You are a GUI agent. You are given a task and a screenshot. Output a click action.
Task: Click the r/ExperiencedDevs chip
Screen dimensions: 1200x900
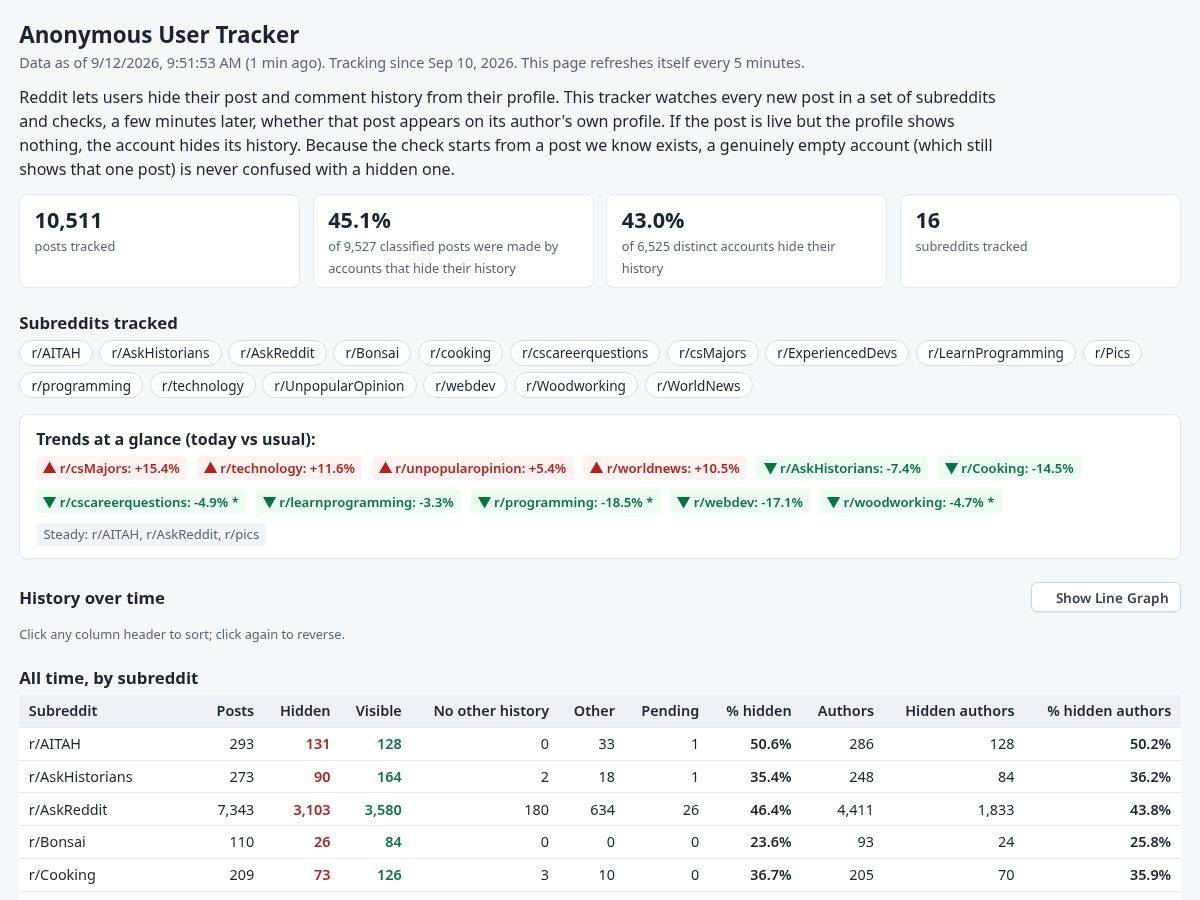click(x=837, y=353)
